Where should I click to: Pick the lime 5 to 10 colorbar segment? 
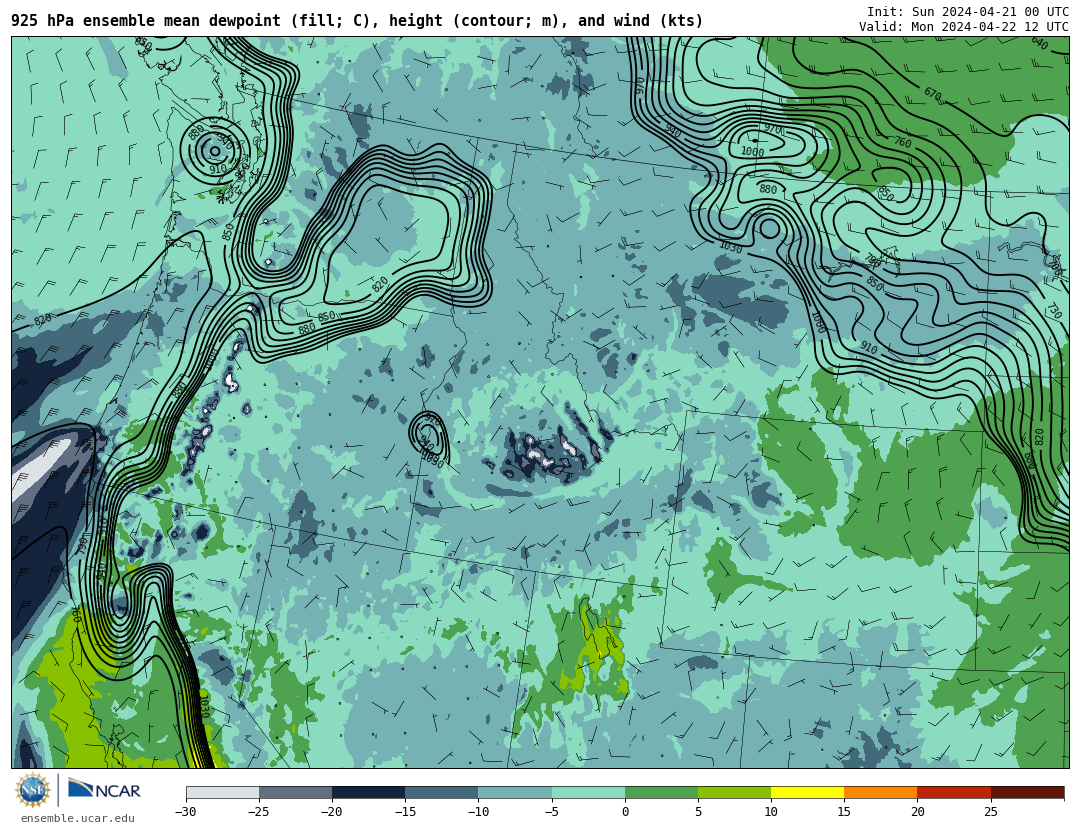(734, 792)
